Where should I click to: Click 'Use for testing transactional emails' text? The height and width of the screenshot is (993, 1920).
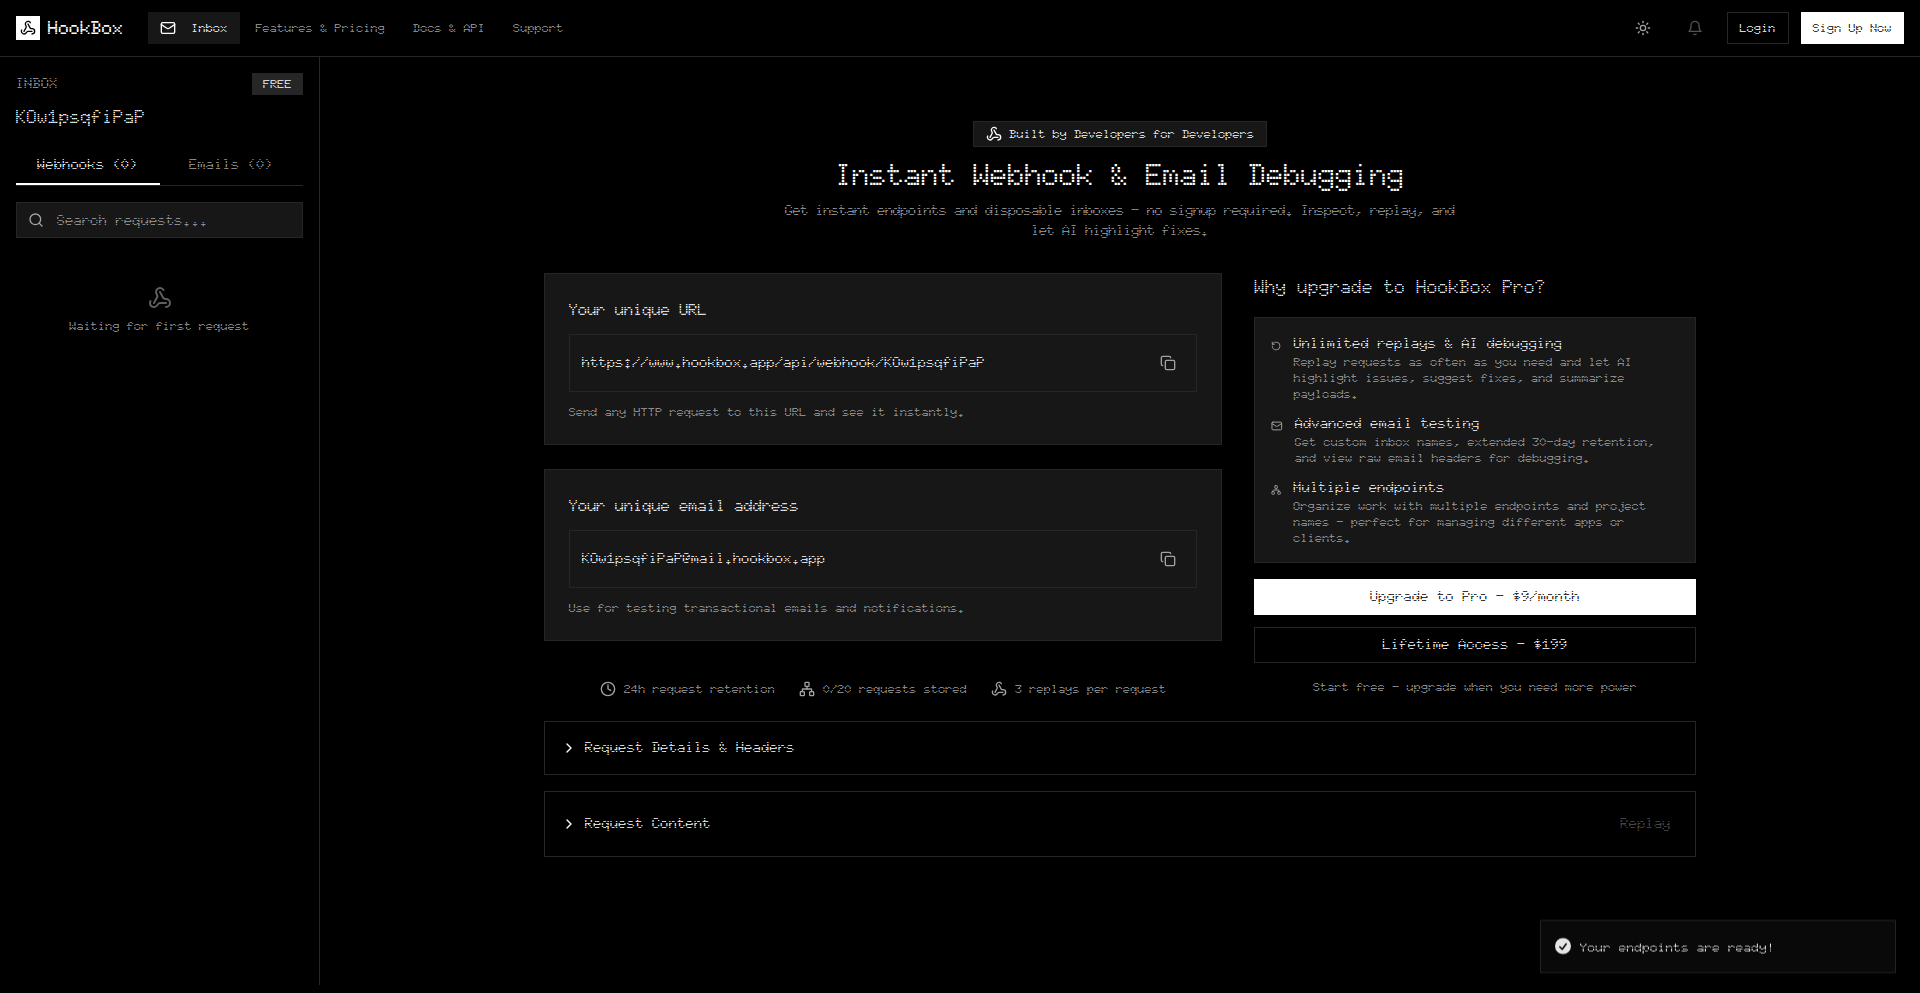[766, 608]
